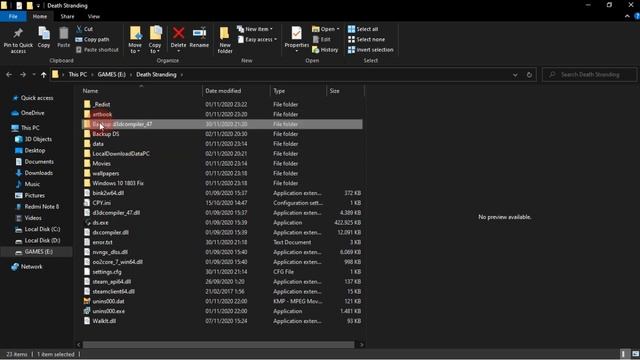Click GAMES (E:) in the address bar
This screenshot has height=360, width=640.
pos(111,75)
